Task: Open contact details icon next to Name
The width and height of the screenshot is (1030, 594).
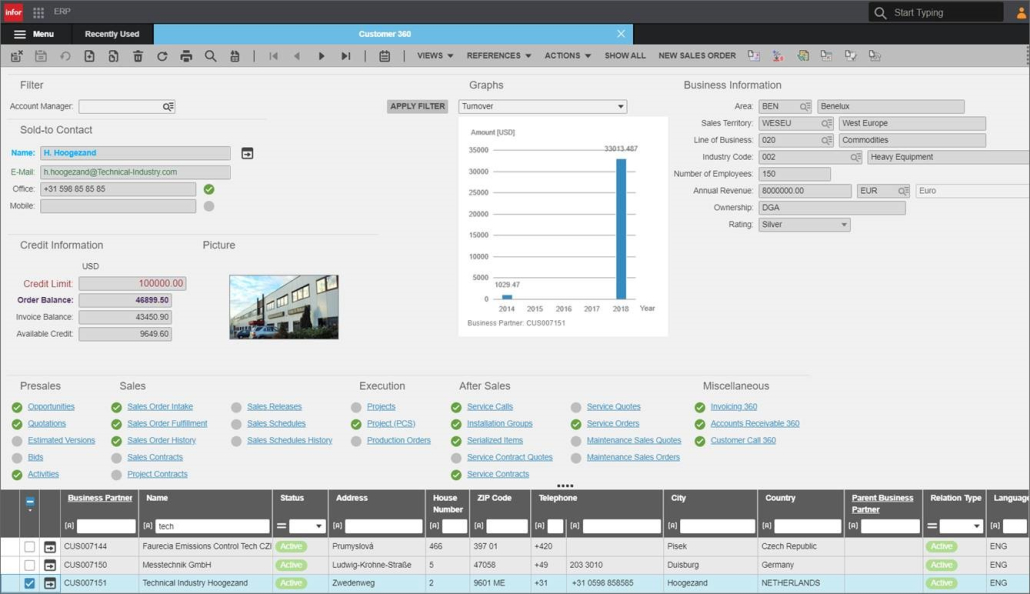Action: 247,153
